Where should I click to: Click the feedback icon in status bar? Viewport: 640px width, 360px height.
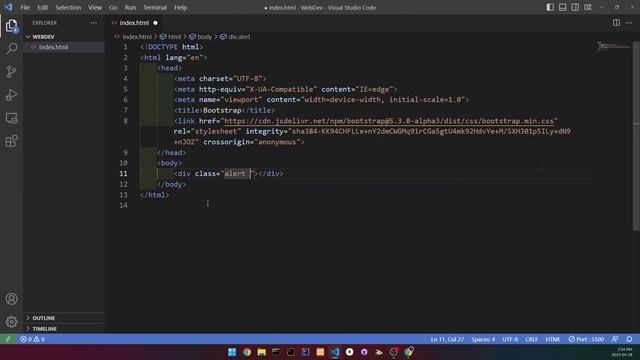615,339
